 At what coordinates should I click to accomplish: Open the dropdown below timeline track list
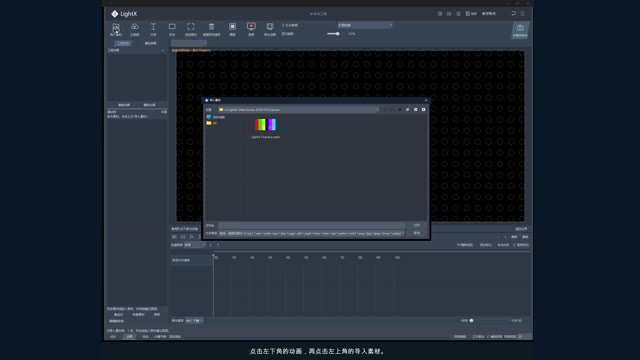click(194, 320)
